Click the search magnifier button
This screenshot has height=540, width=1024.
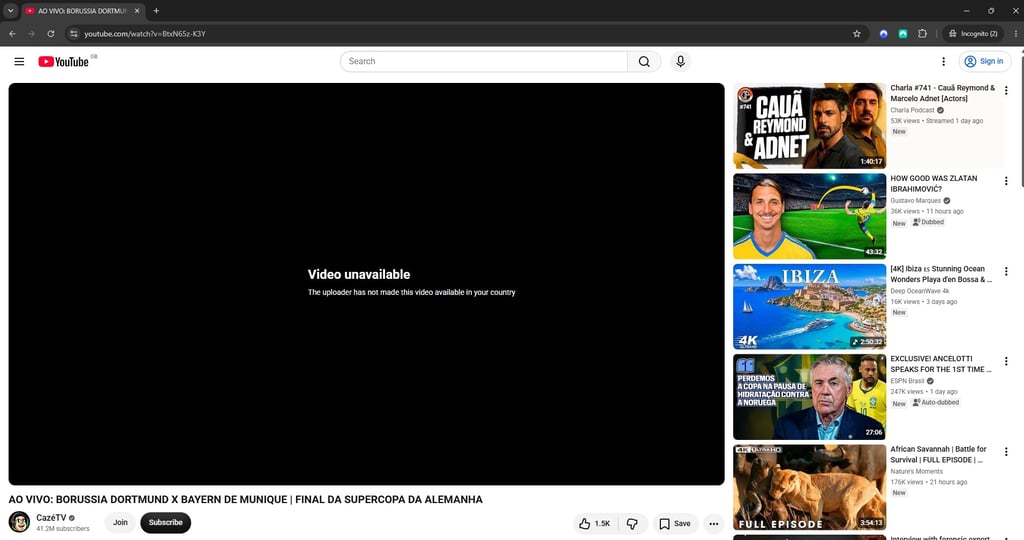coord(644,61)
